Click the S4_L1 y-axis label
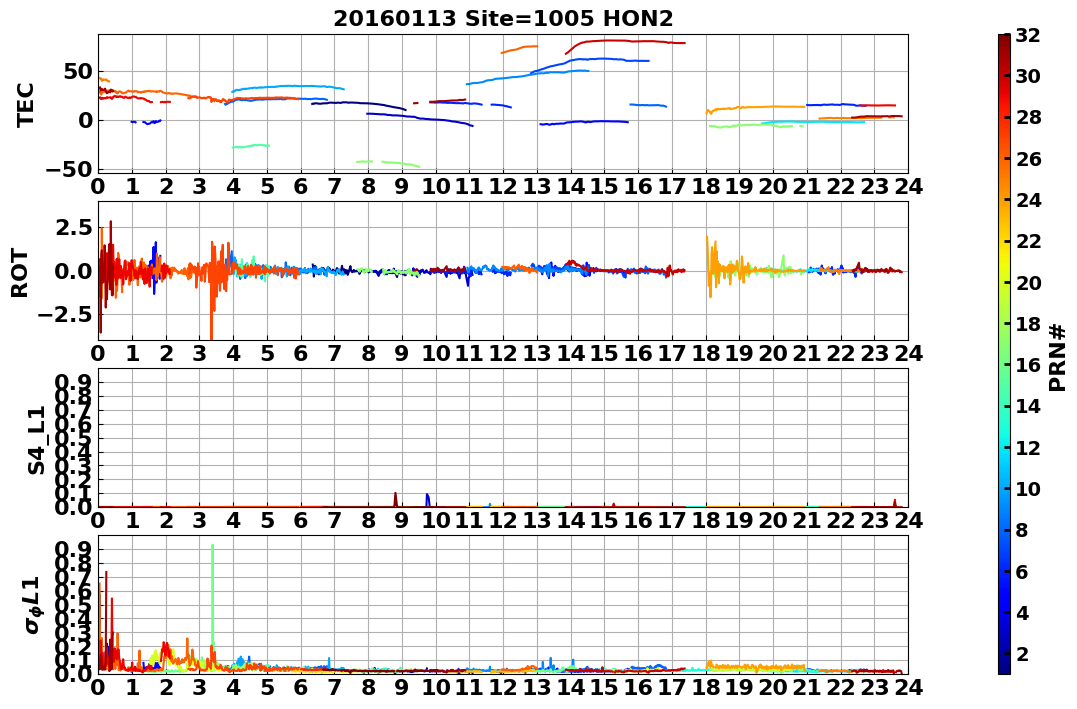Viewport: 1077px width, 709px height. click(36, 440)
